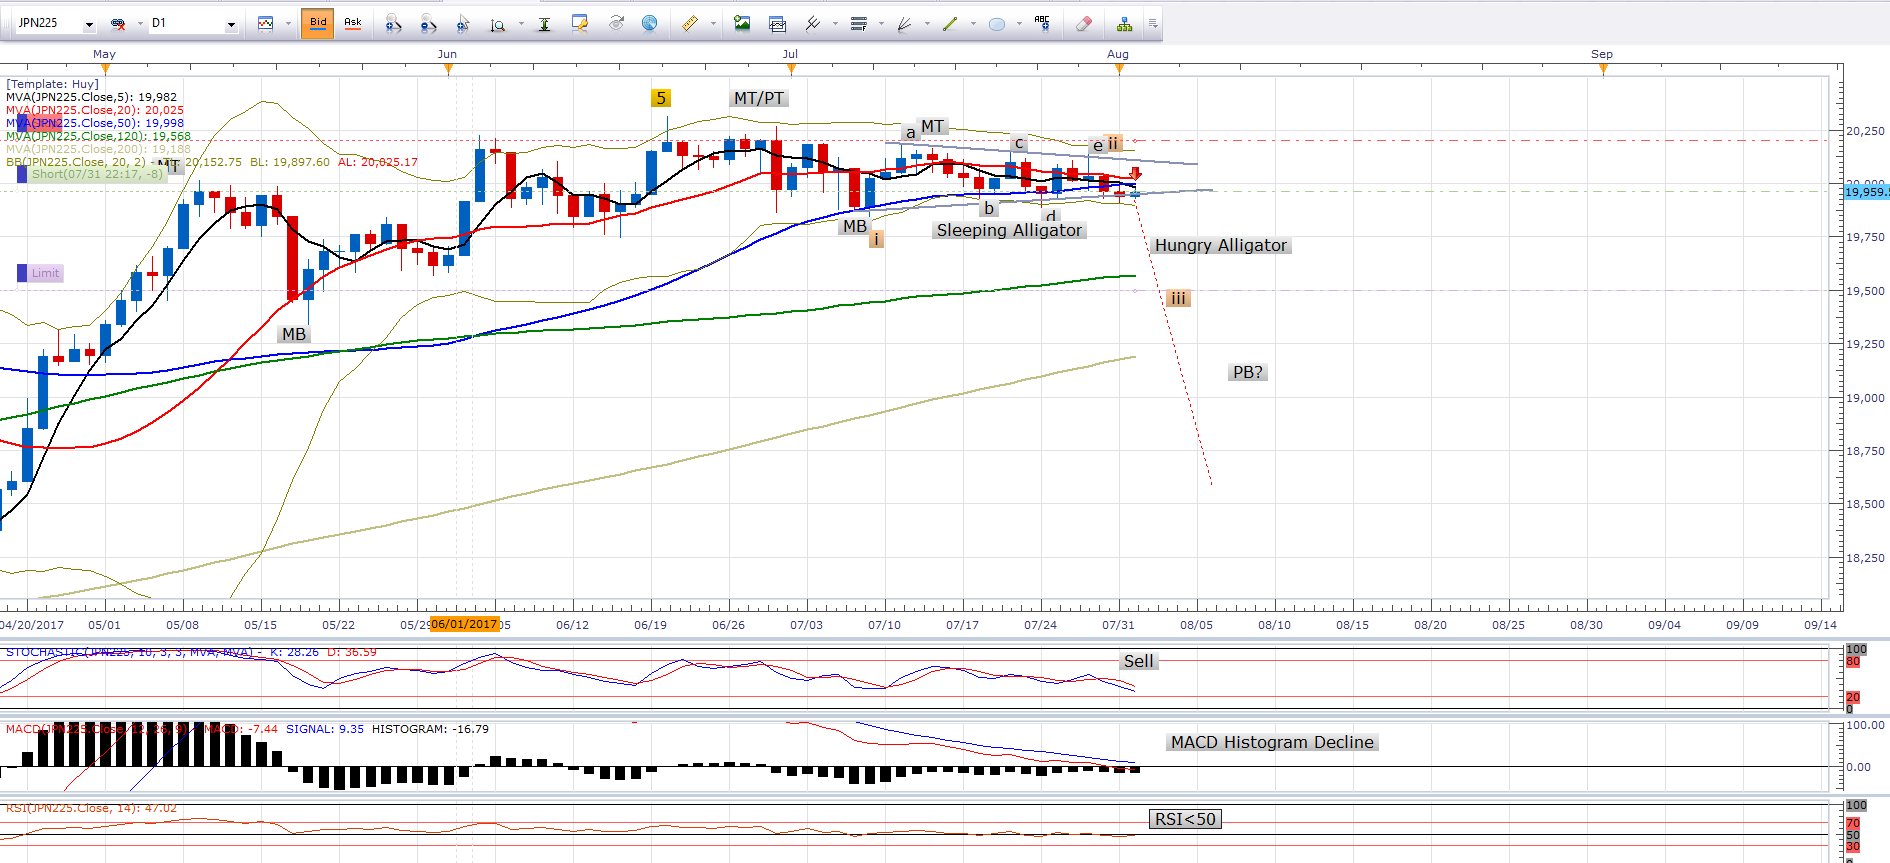1890x863 pixels.
Task: Click the add picture icon in toolbar
Action: (x=742, y=24)
